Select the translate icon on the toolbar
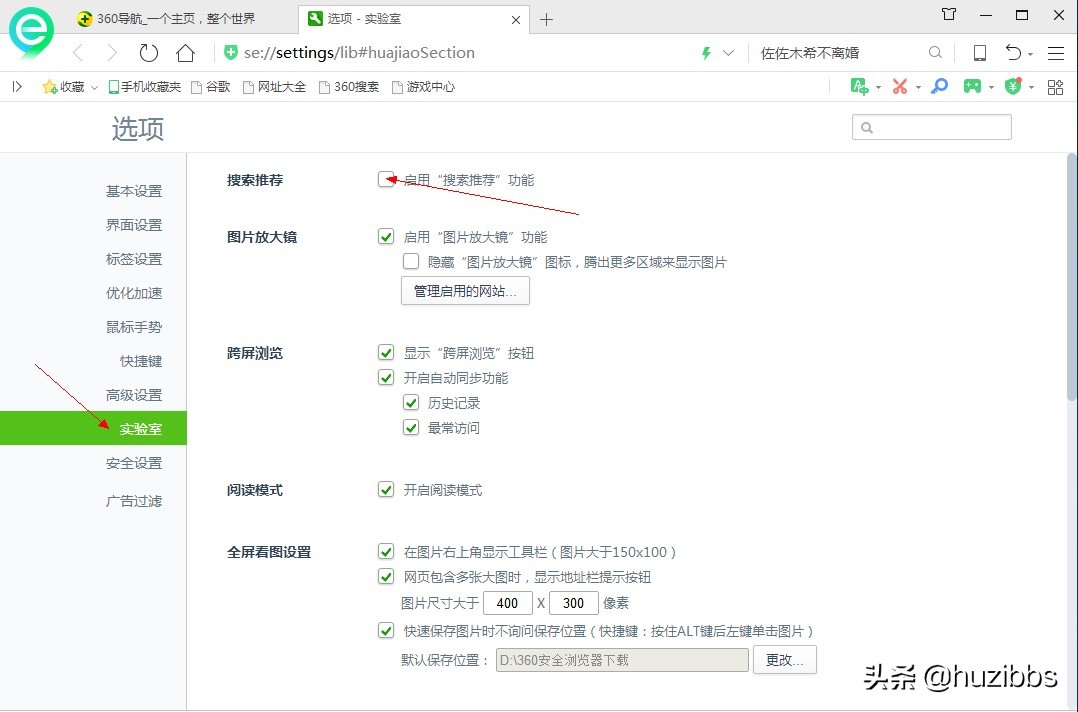1078x712 pixels. point(860,87)
